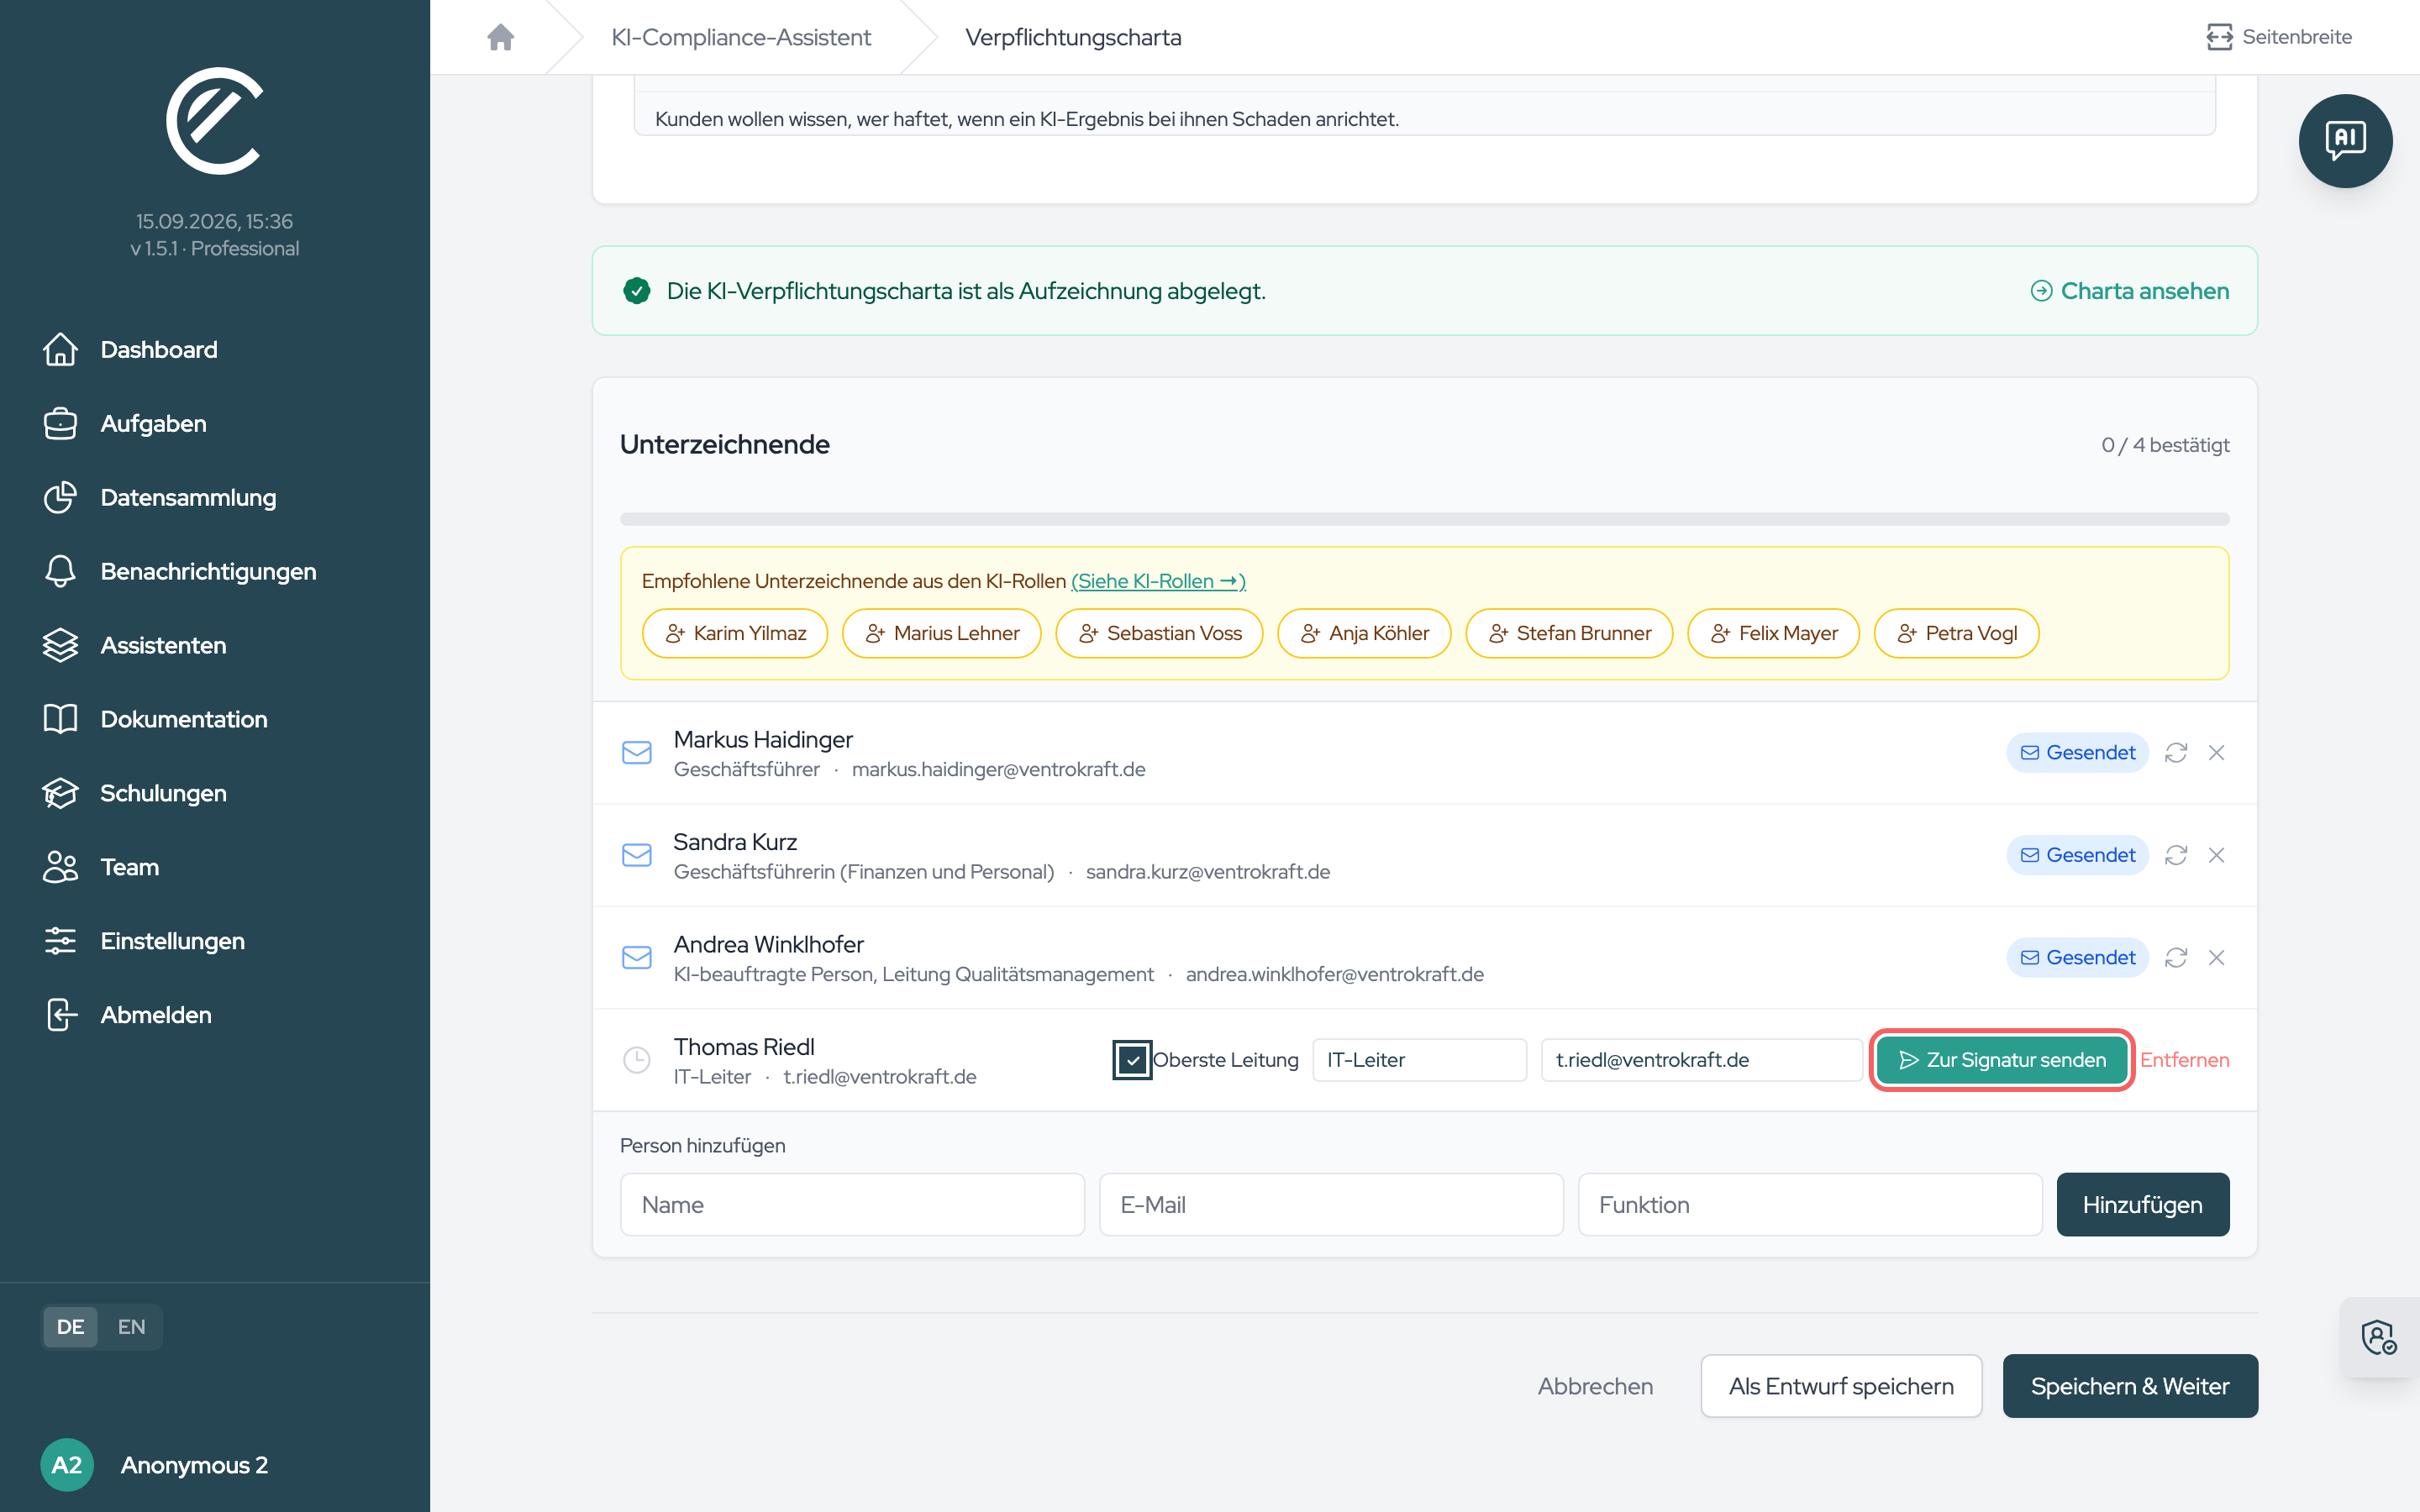Screen dimensions: 2420x1512
Task: Add suggested signer Karim Yilmaz
Action: click(x=735, y=634)
